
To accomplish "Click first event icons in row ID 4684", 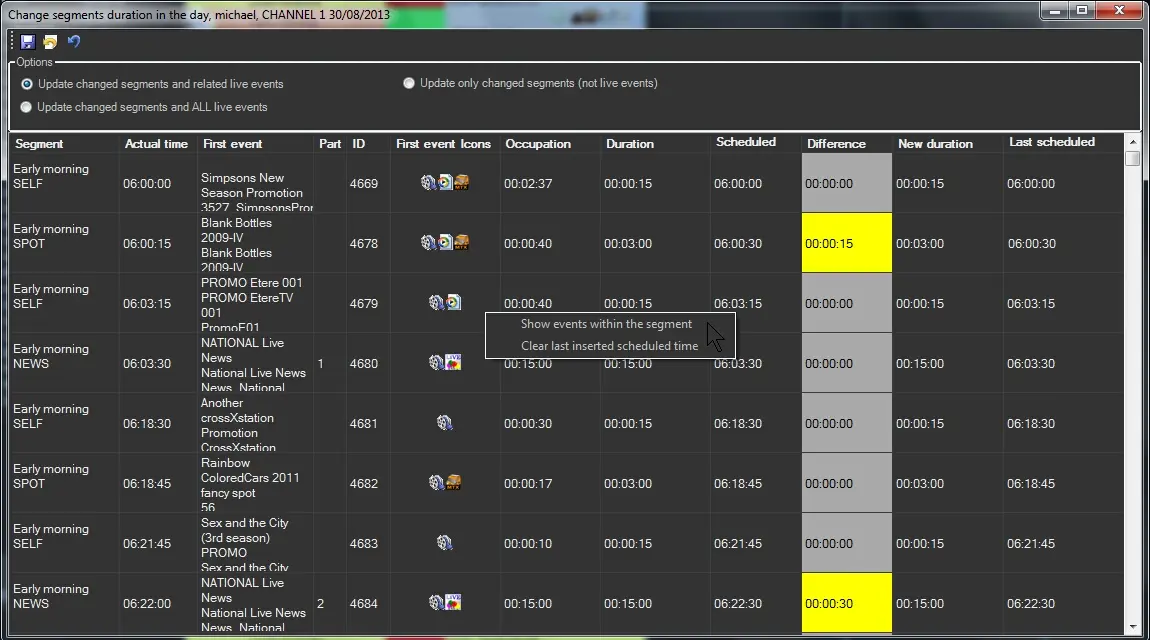I will (444, 603).
